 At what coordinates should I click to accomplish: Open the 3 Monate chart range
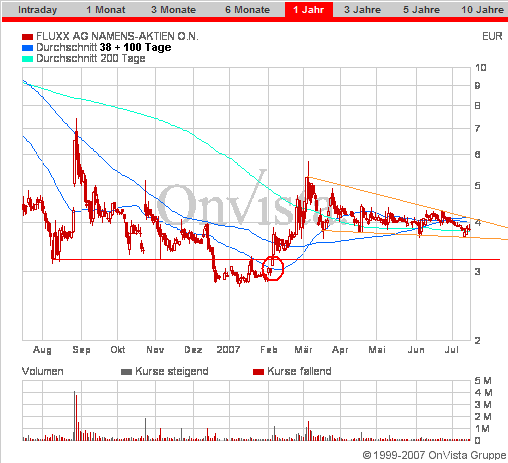(x=173, y=10)
